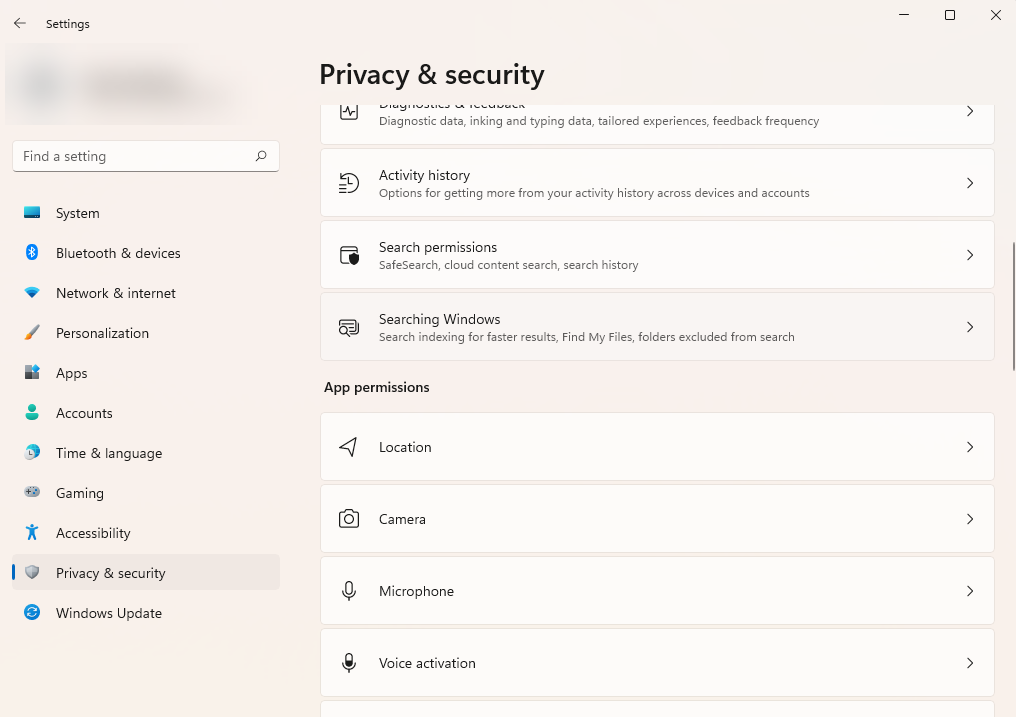Open Microphone chevron arrow

point(970,591)
